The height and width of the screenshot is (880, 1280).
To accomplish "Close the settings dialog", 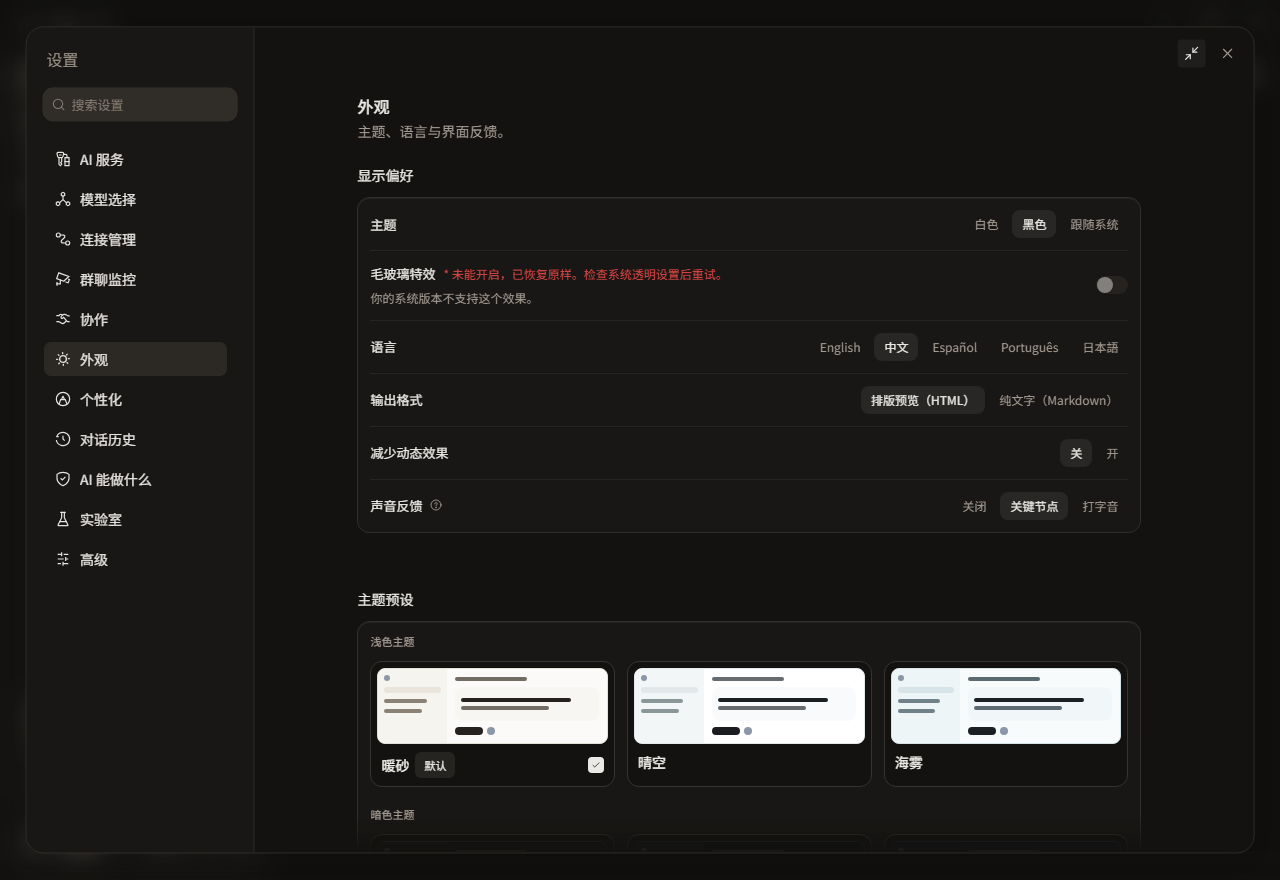I will 1227,54.
